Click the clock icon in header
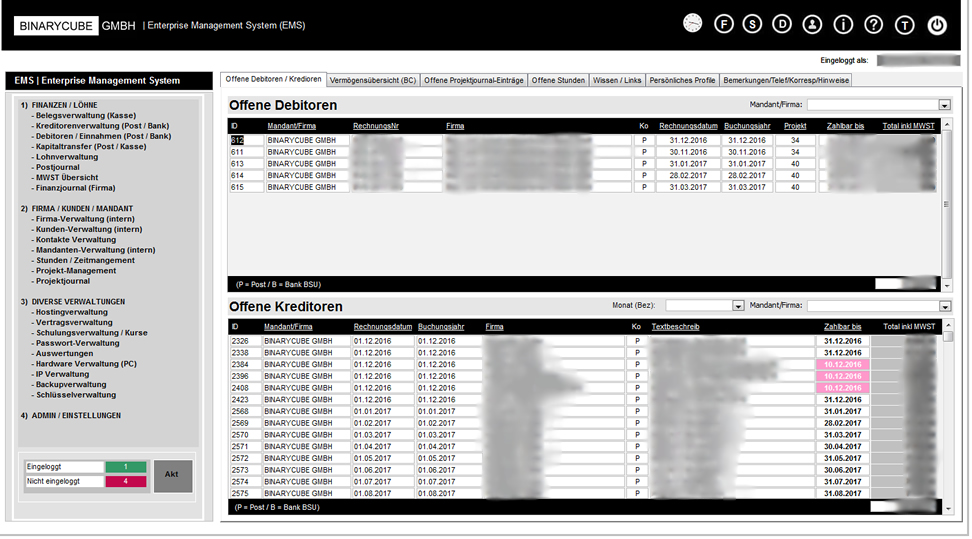 [x=692, y=24]
